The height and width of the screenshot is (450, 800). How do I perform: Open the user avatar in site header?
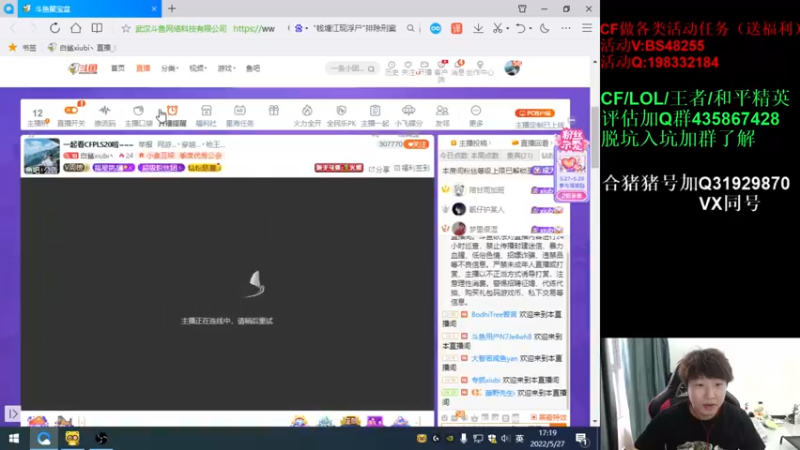512,68
